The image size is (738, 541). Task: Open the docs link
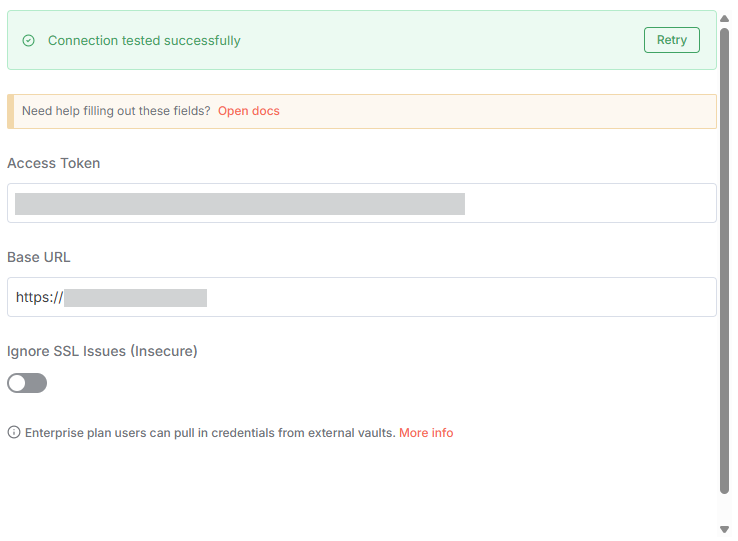click(x=249, y=111)
